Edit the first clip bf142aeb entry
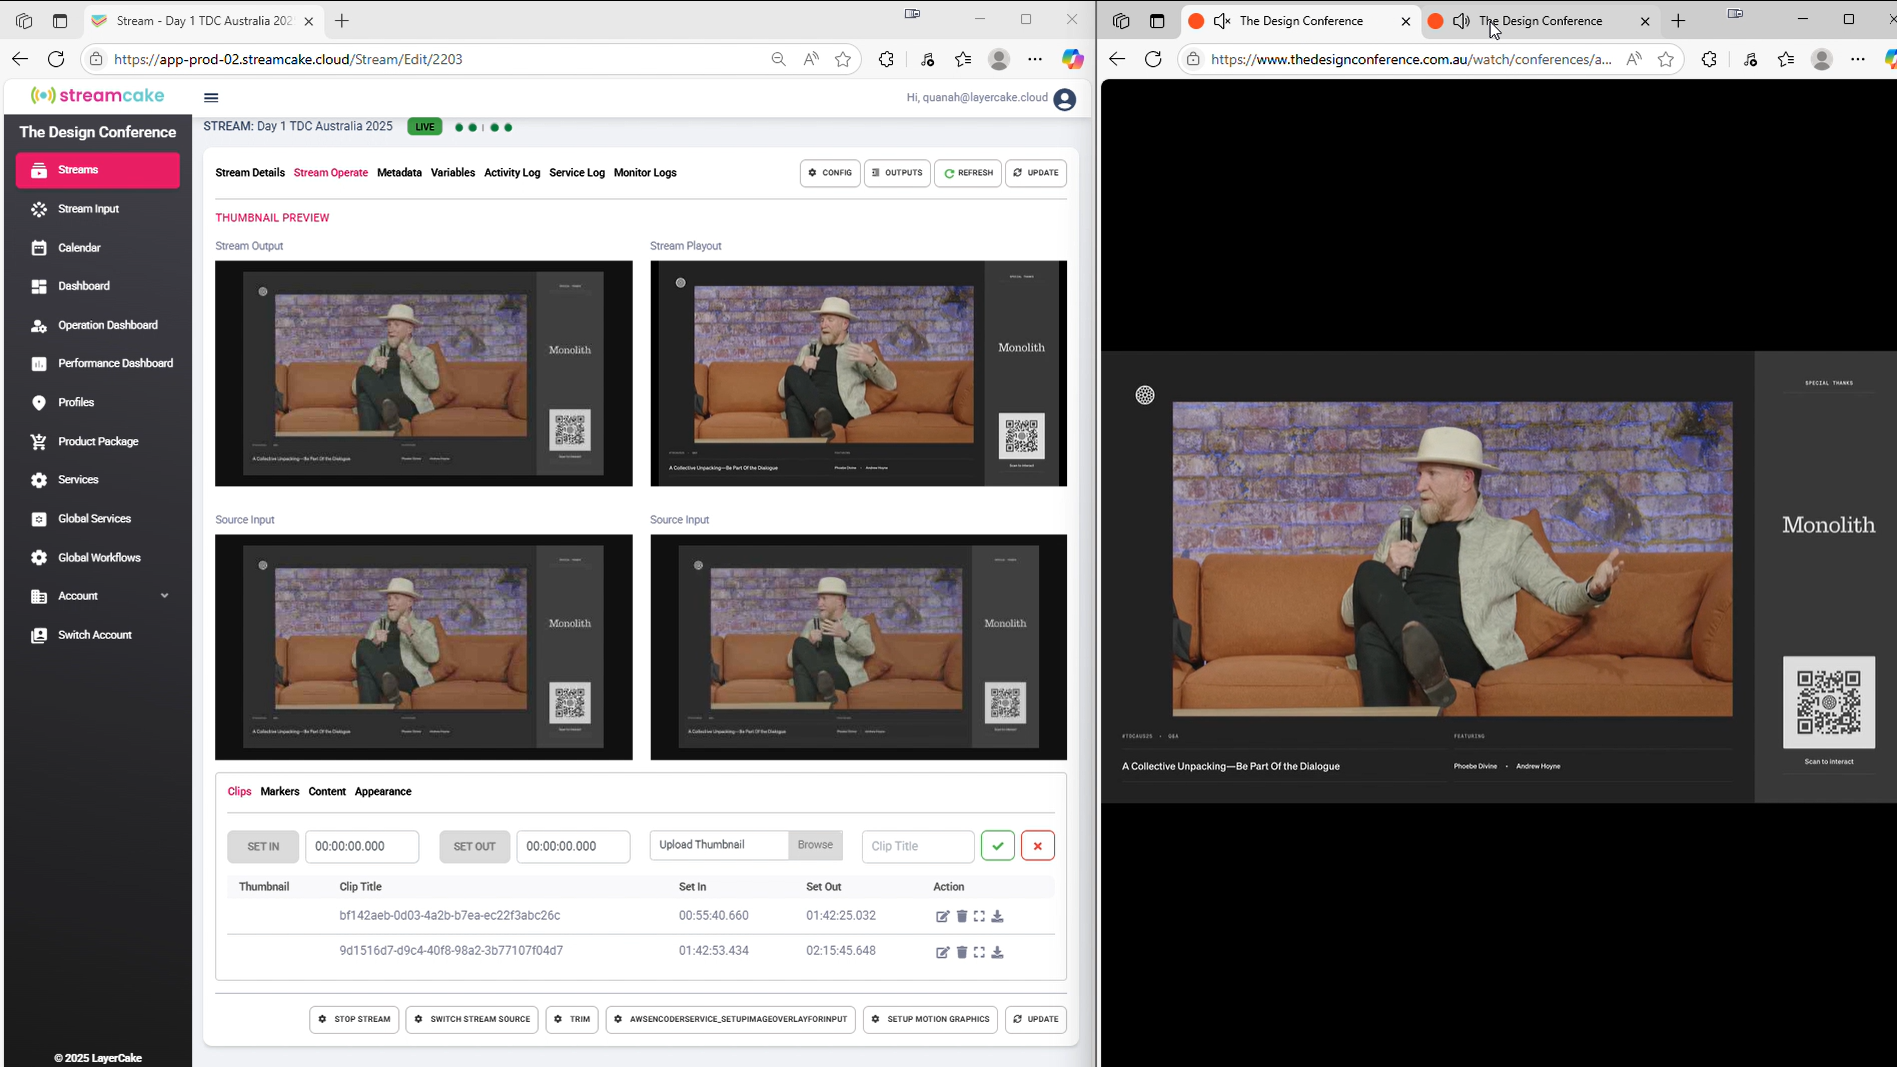 point(942,916)
